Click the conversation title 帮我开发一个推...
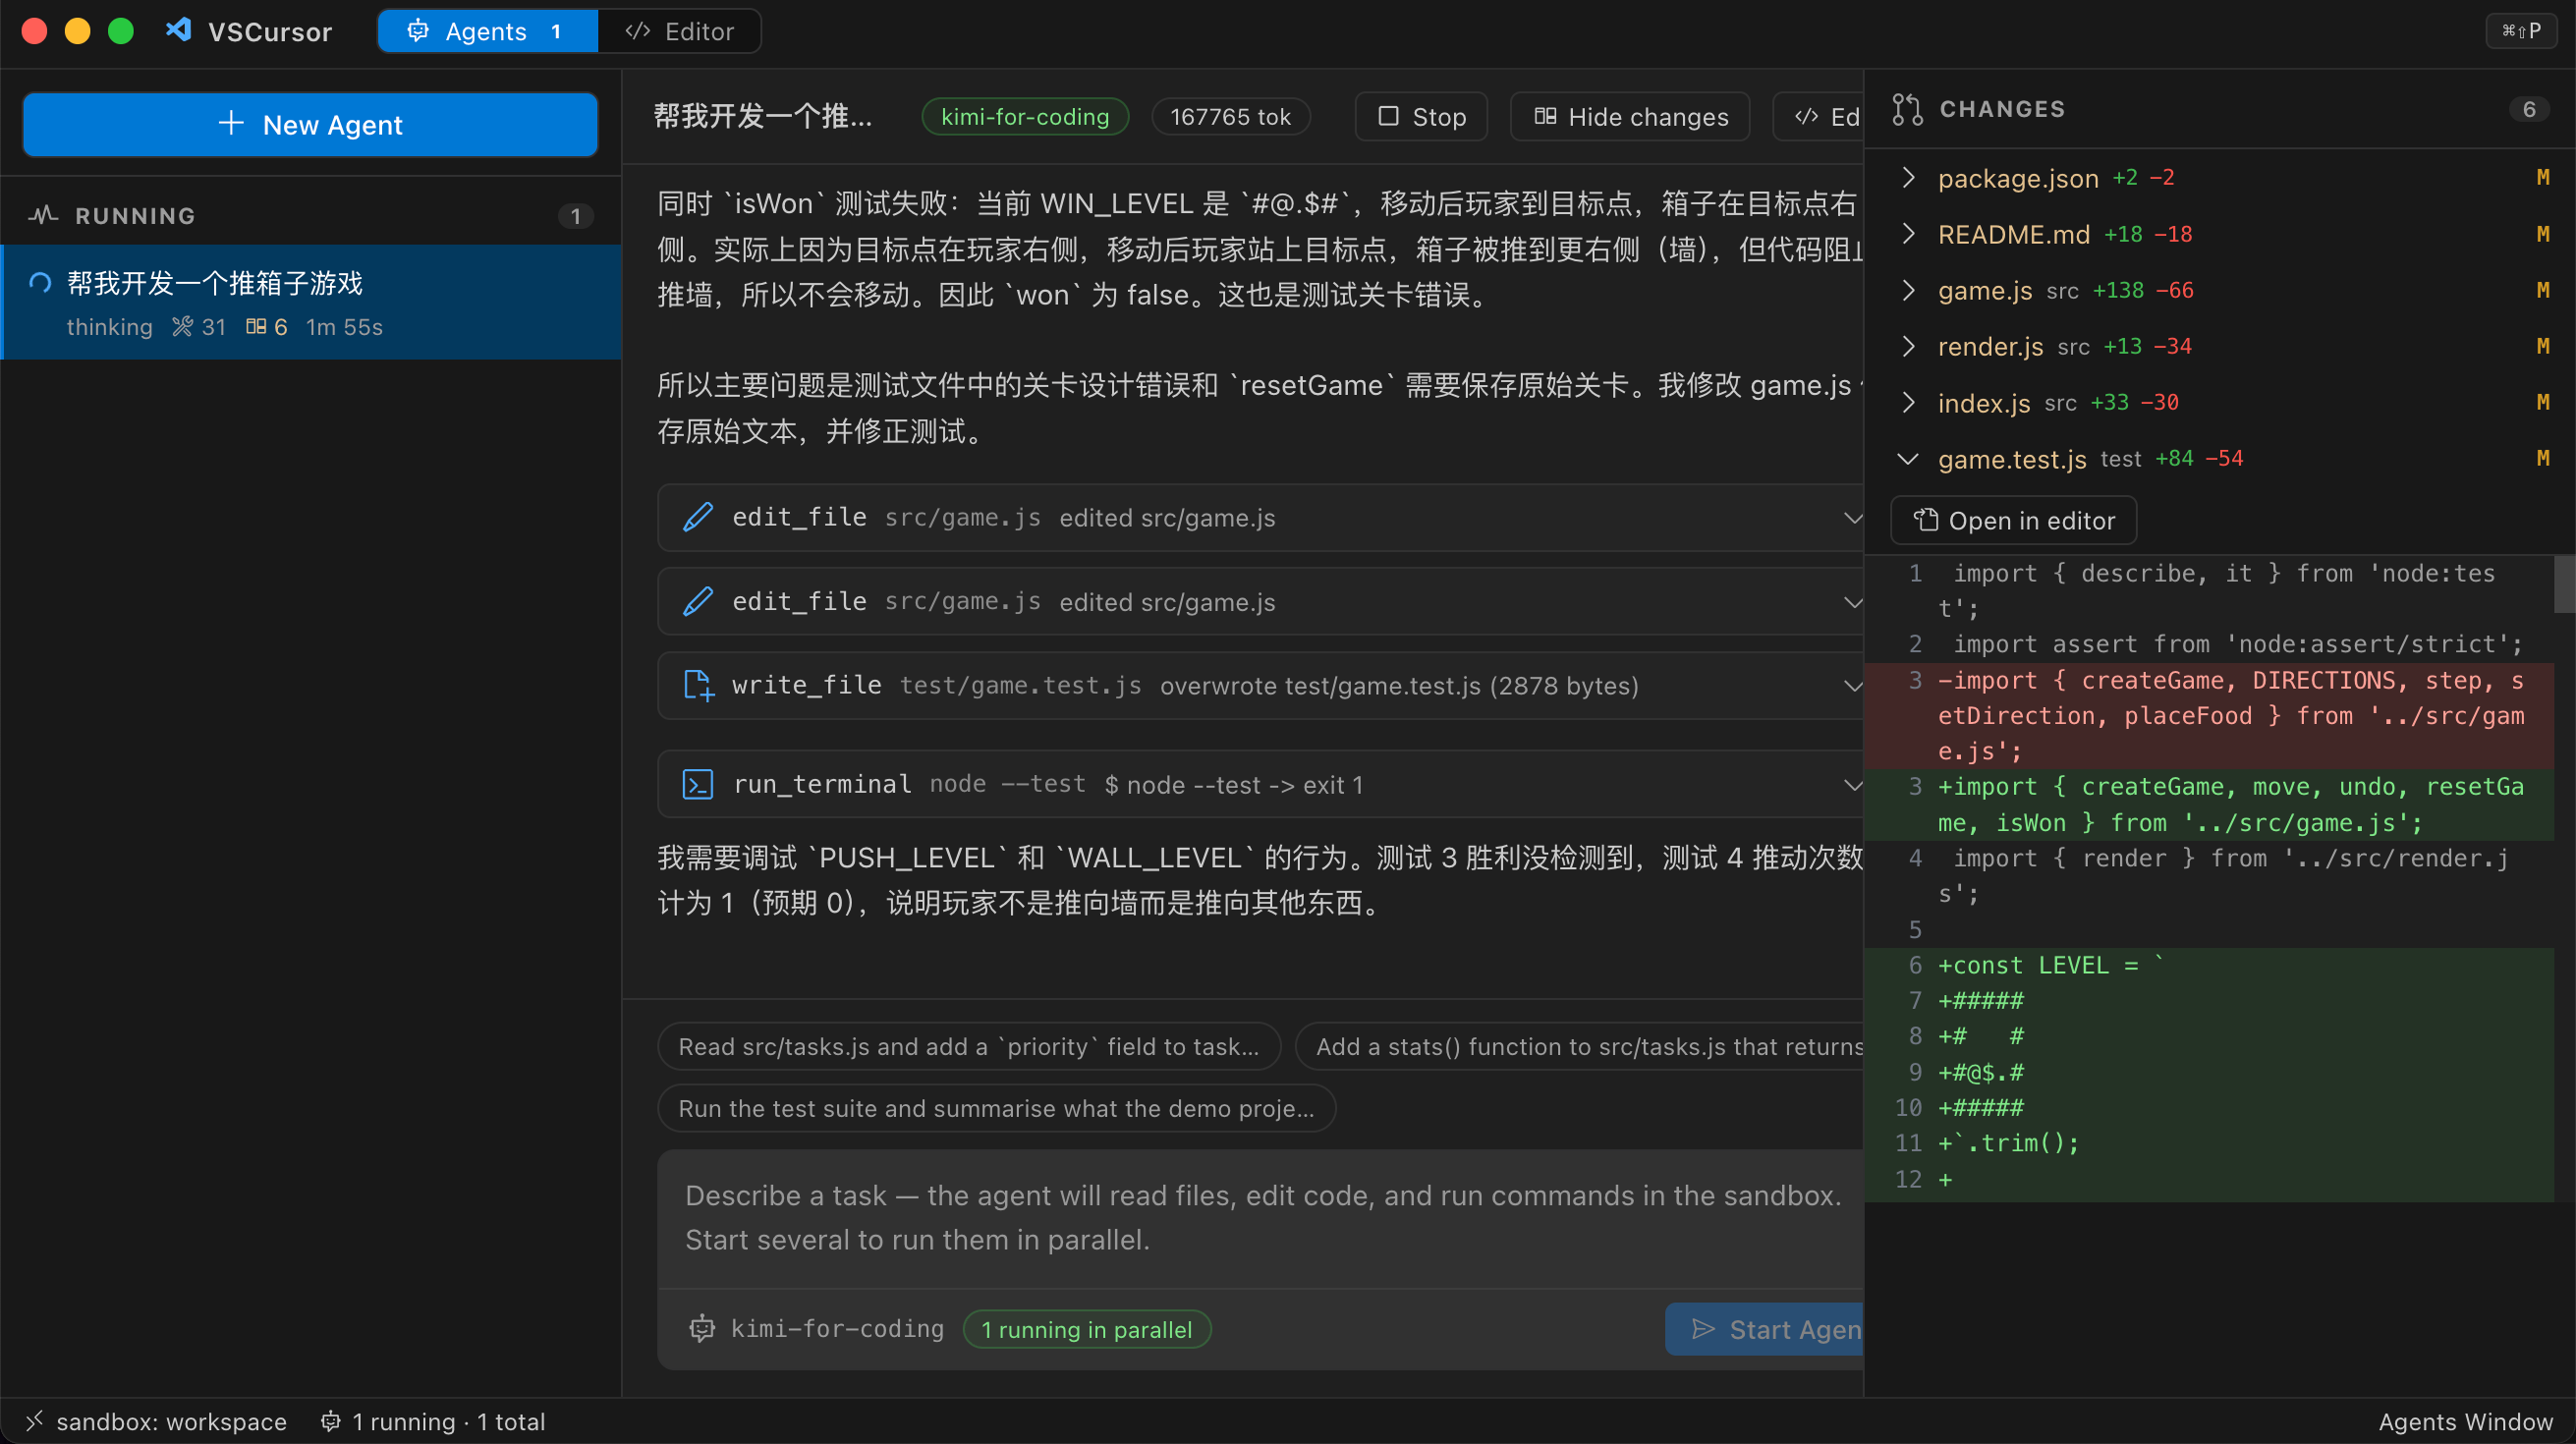This screenshot has height=1444, width=2576. pyautogui.click(x=763, y=116)
